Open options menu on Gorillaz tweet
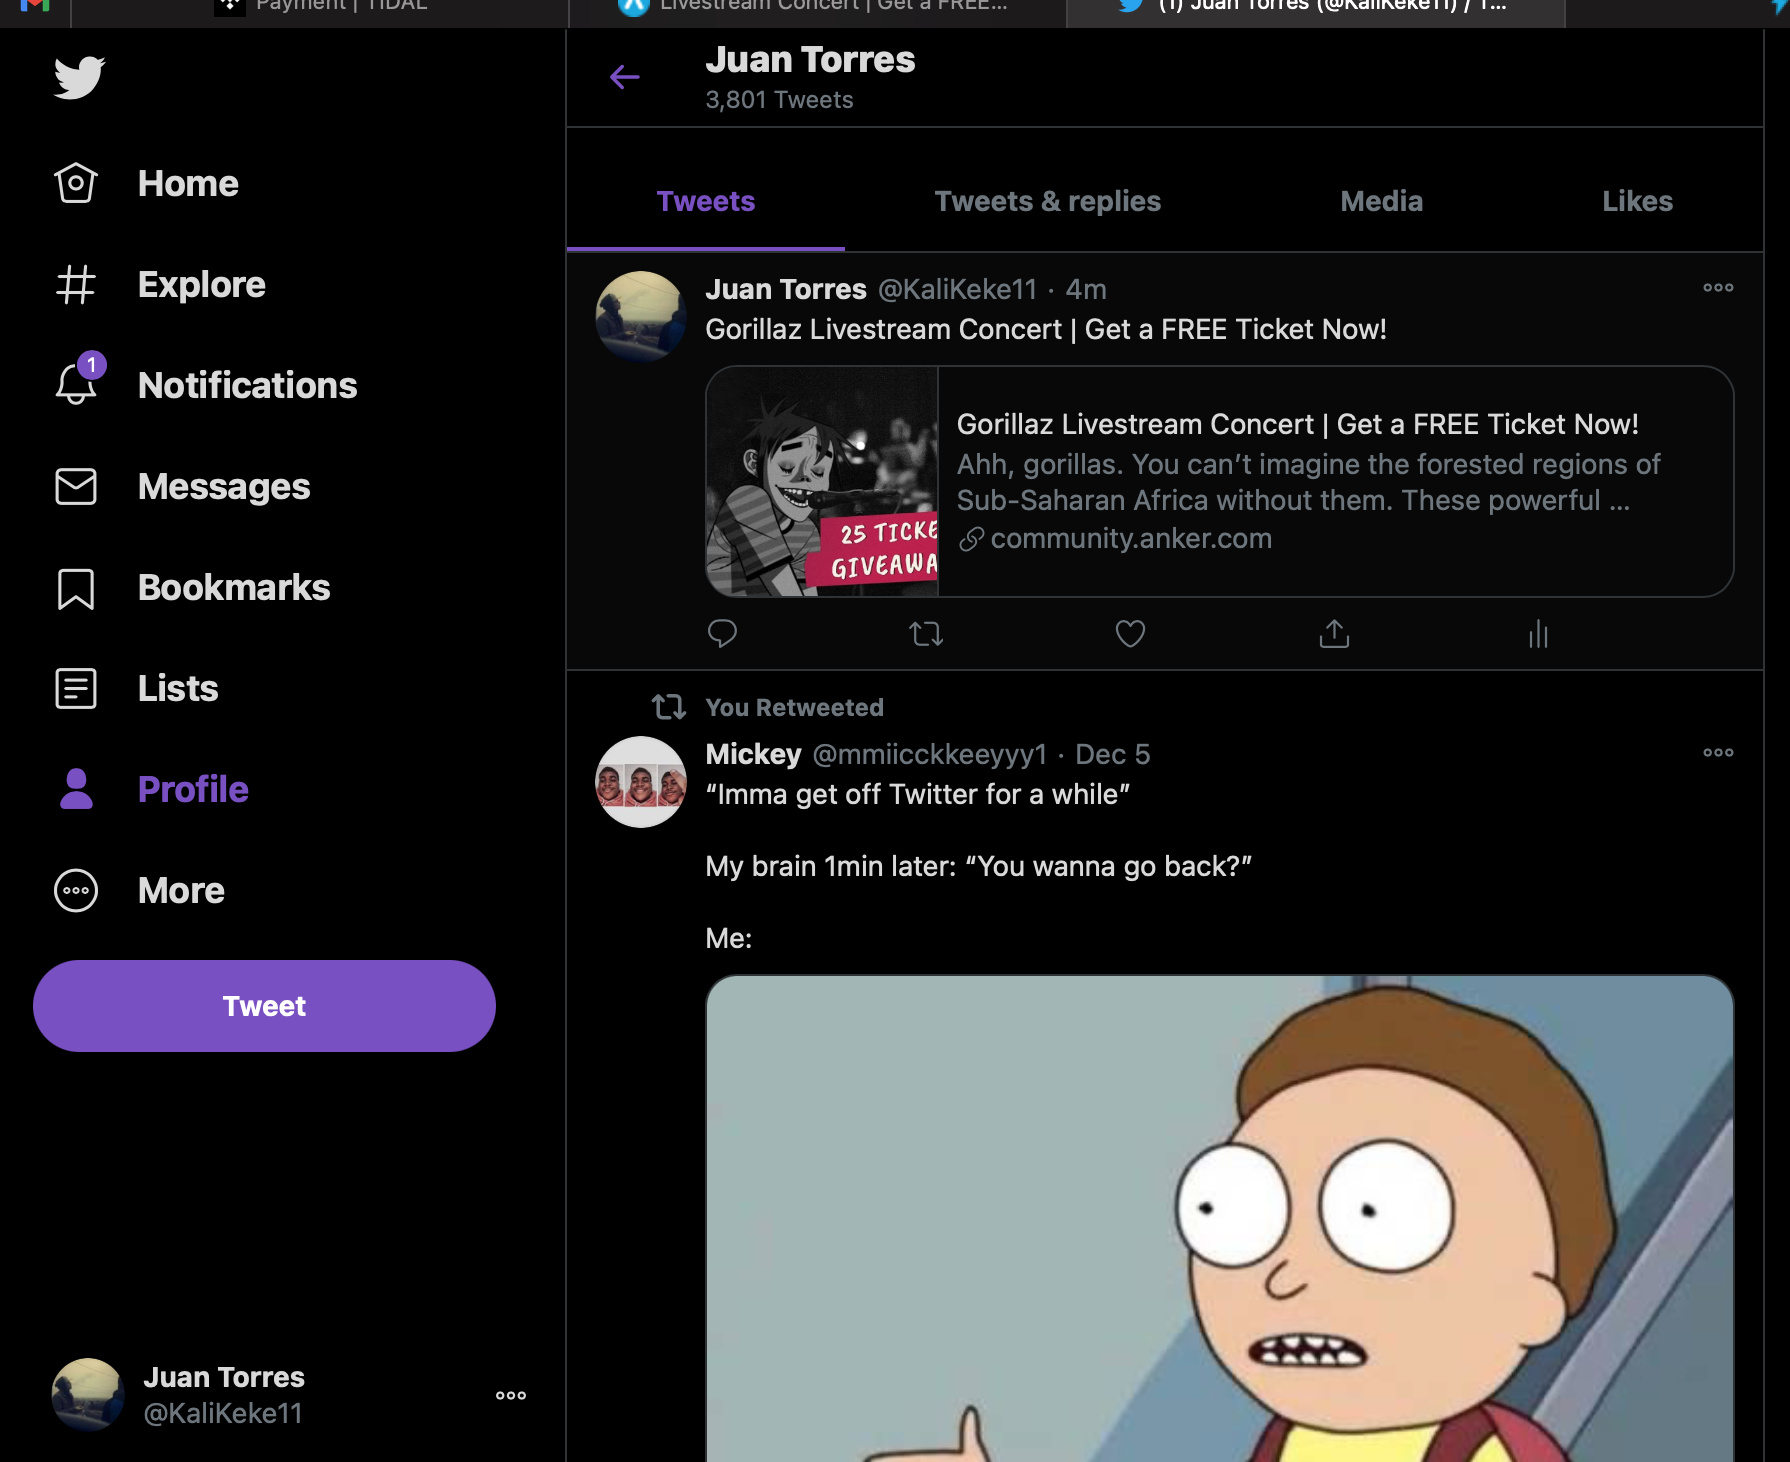Screen dimensions: 1790x1462 point(1718,288)
